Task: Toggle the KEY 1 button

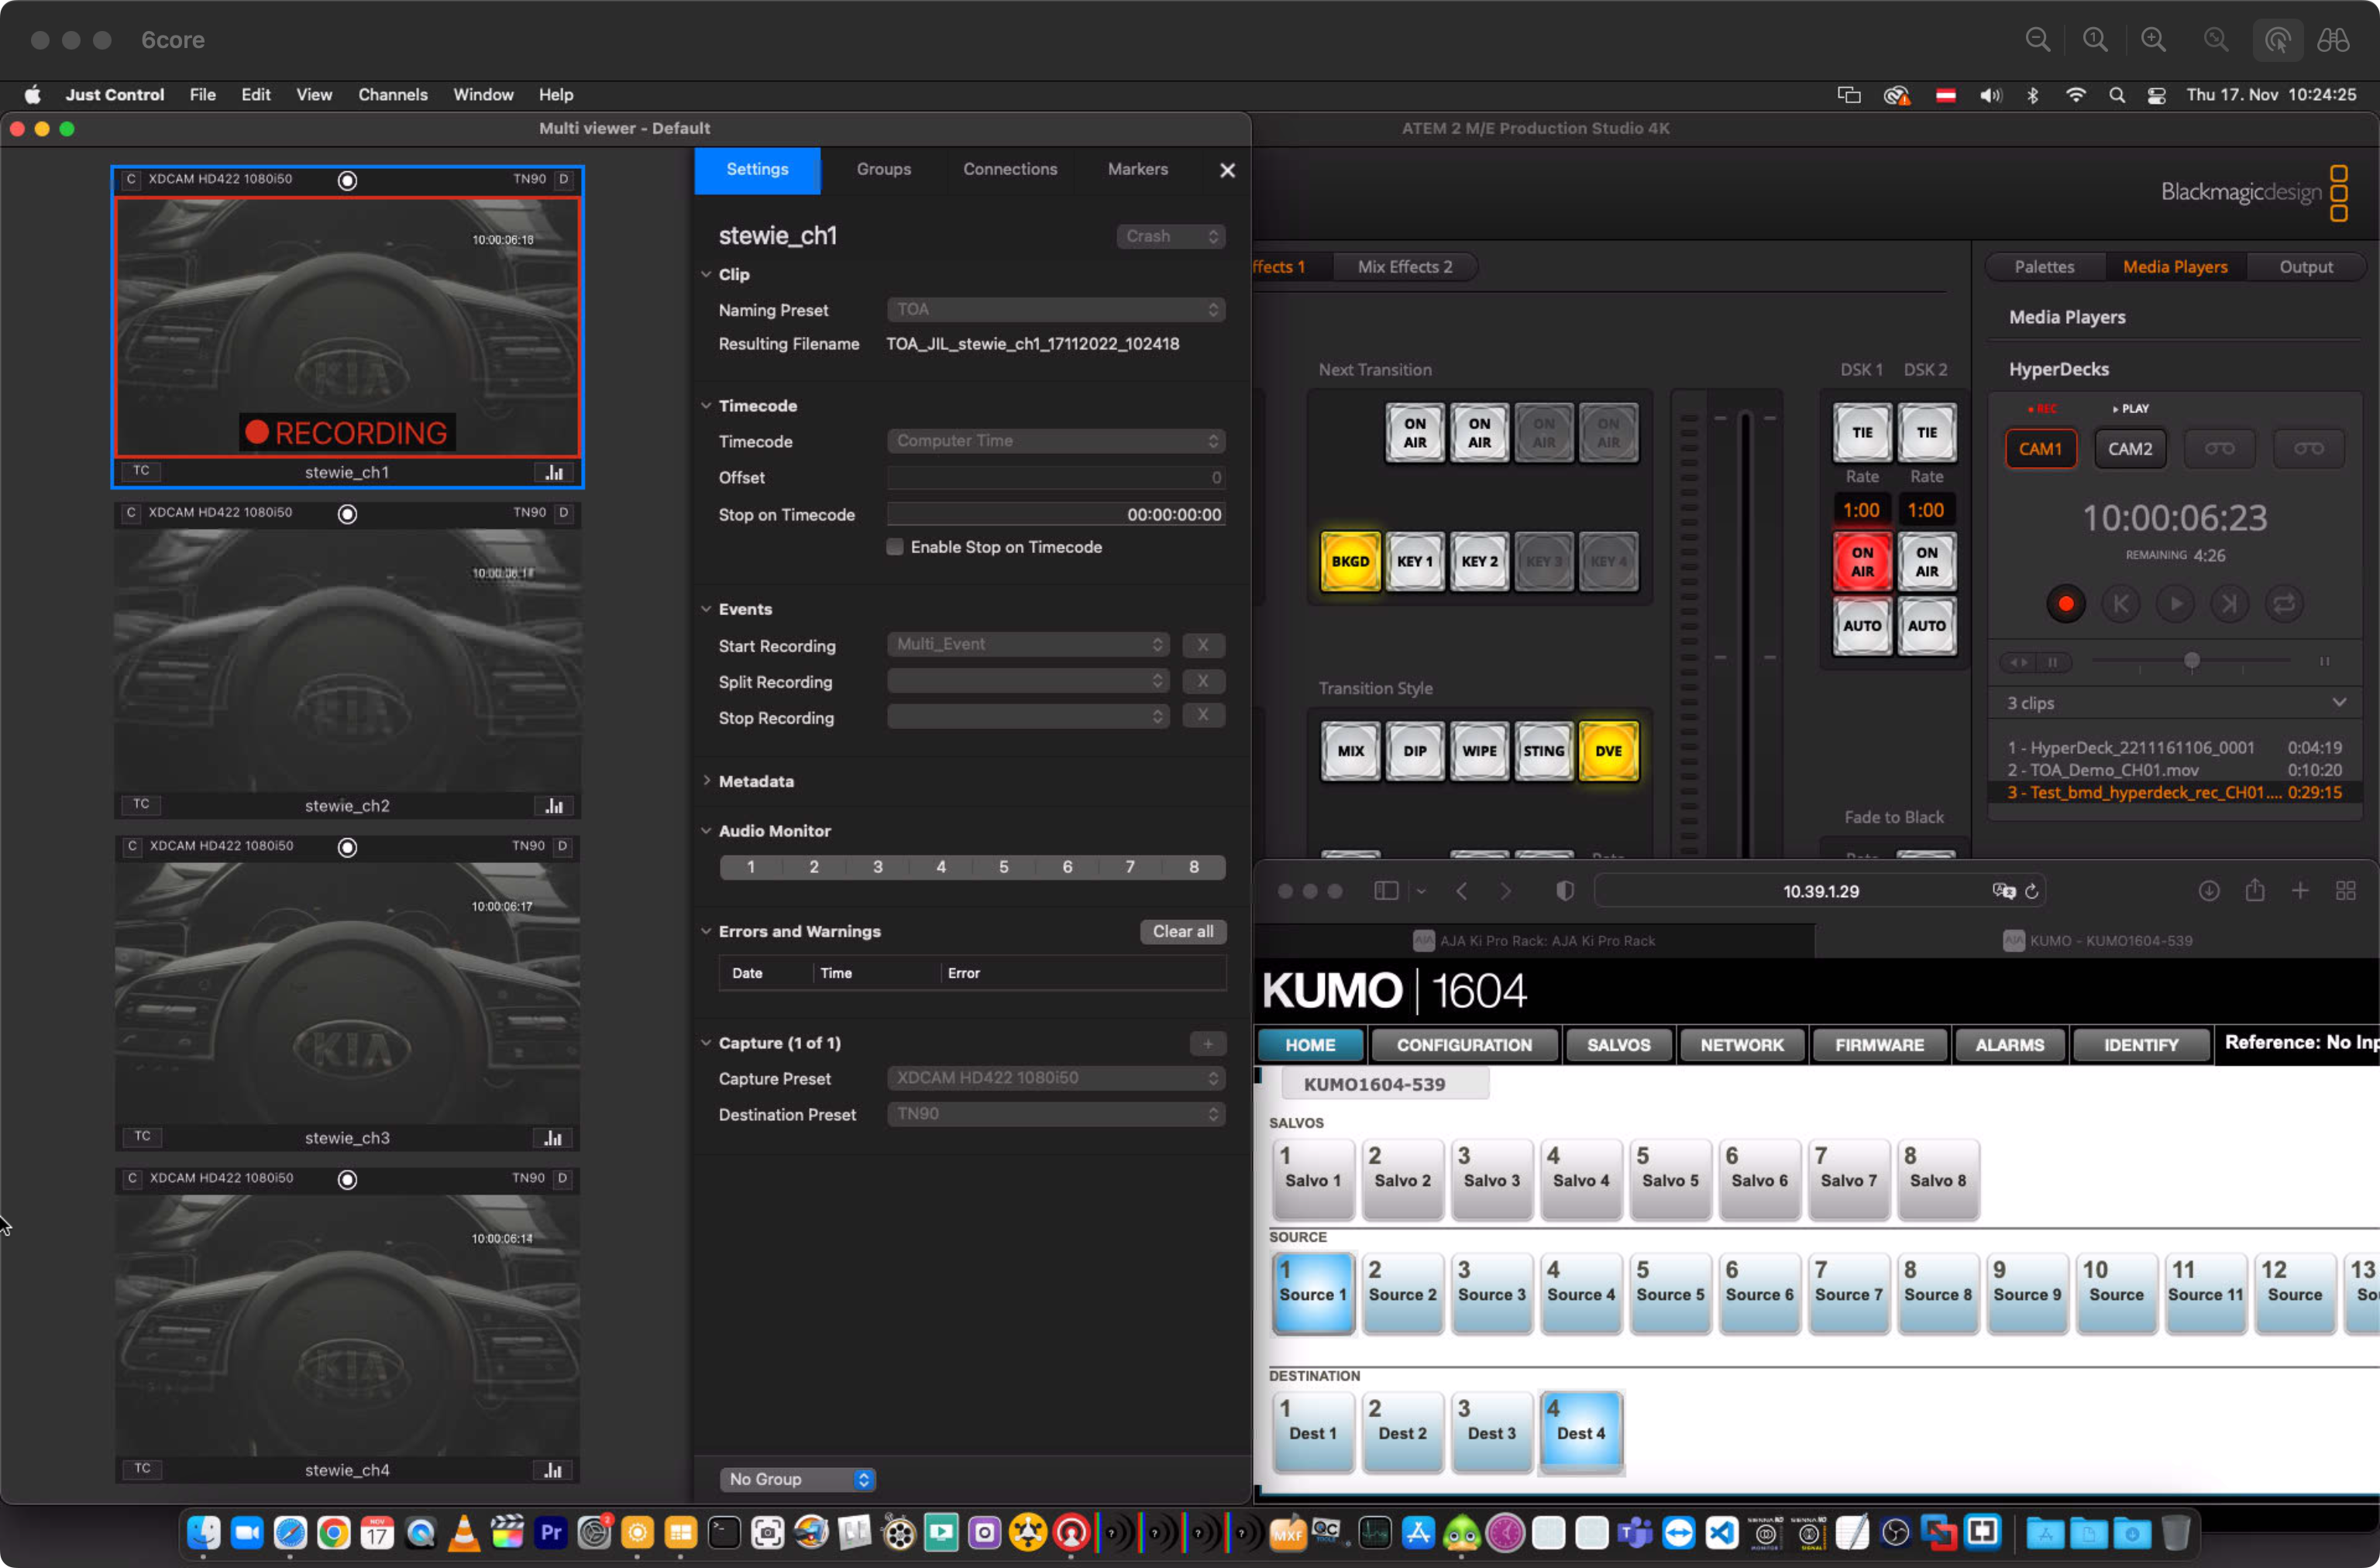Action: [x=1414, y=561]
